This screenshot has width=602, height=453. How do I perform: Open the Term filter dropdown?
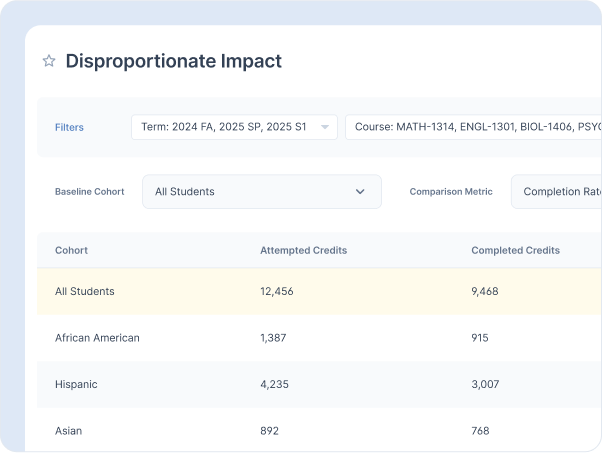tap(234, 127)
